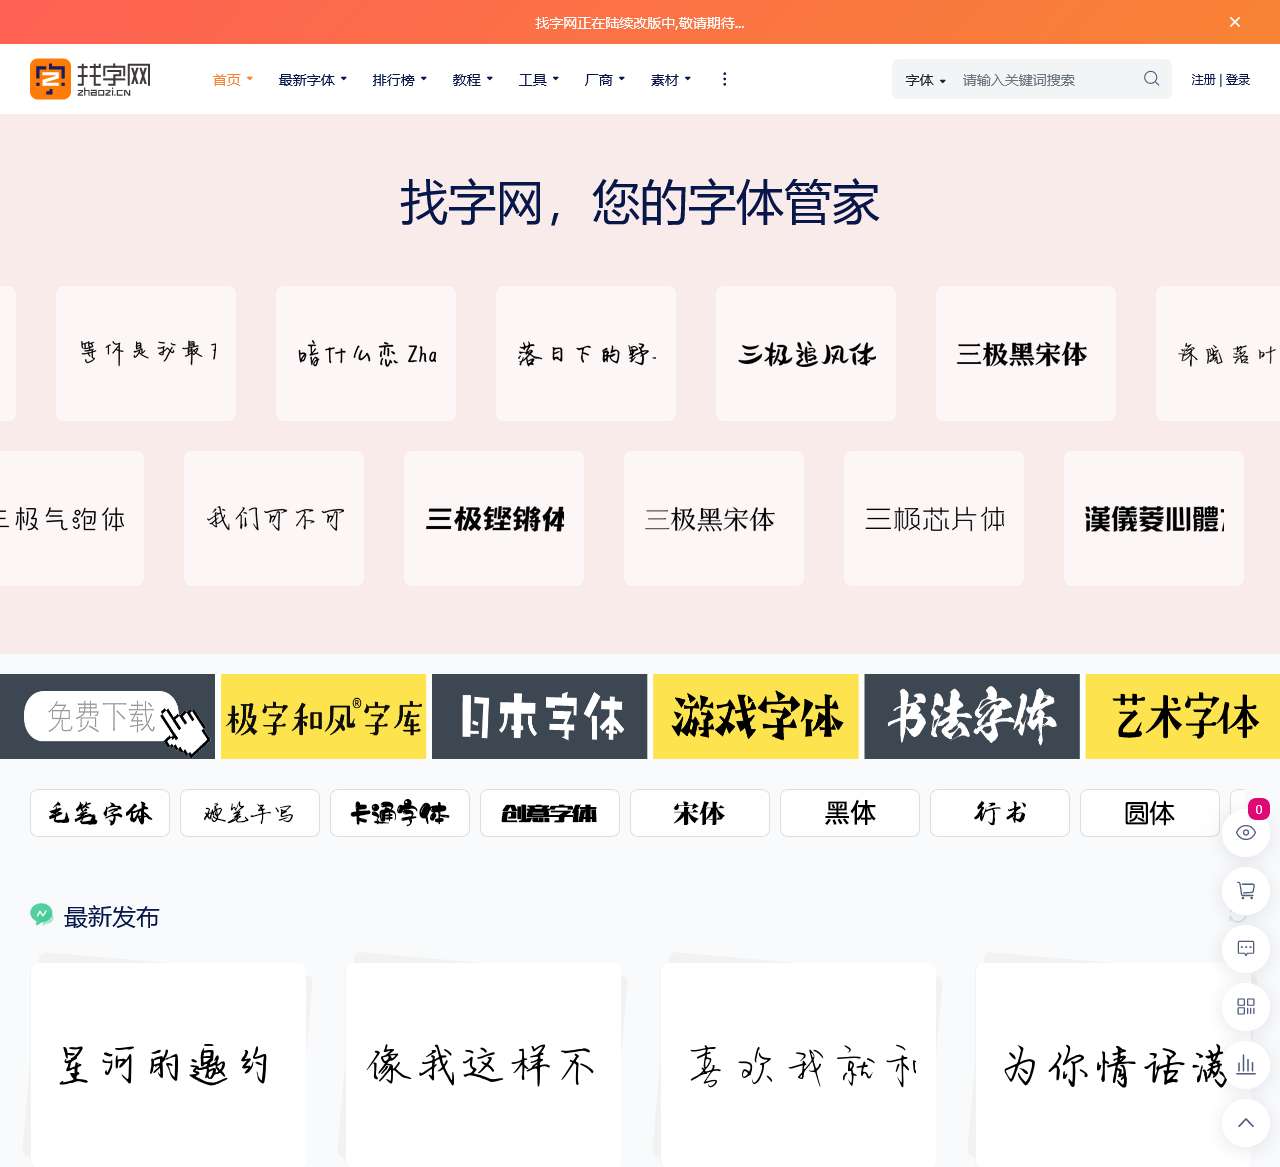
Task: Select the 创意字体 category tag
Action: (550, 813)
